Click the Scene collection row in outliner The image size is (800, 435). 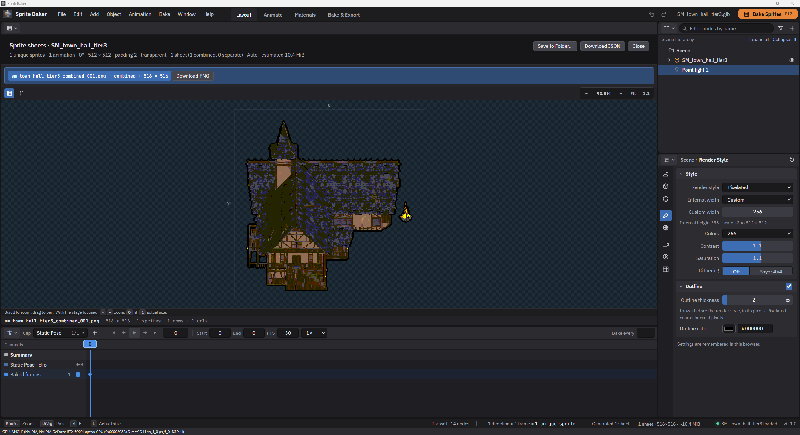click(729, 50)
